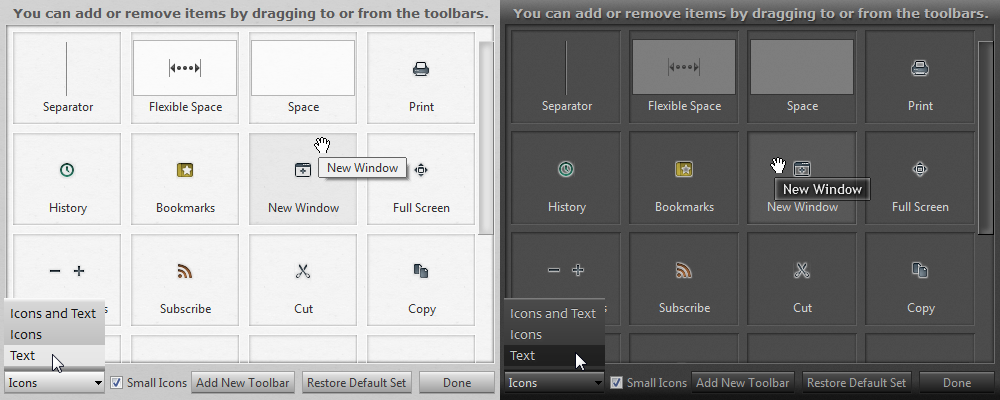Click the Full Screen icon in light panel
The image size is (1000, 400).
pyautogui.click(x=421, y=170)
